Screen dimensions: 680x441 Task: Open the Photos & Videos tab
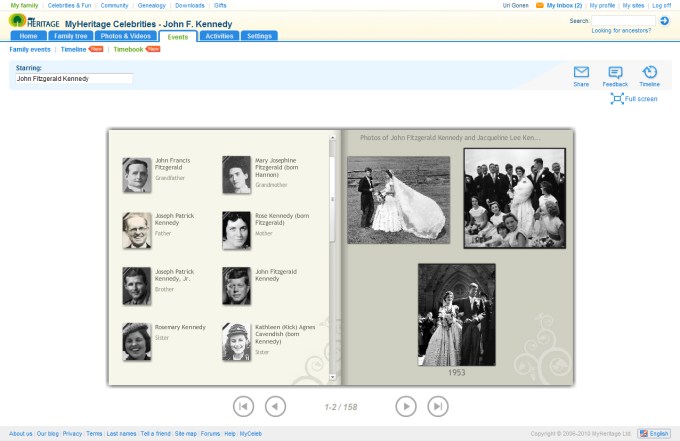(125, 36)
